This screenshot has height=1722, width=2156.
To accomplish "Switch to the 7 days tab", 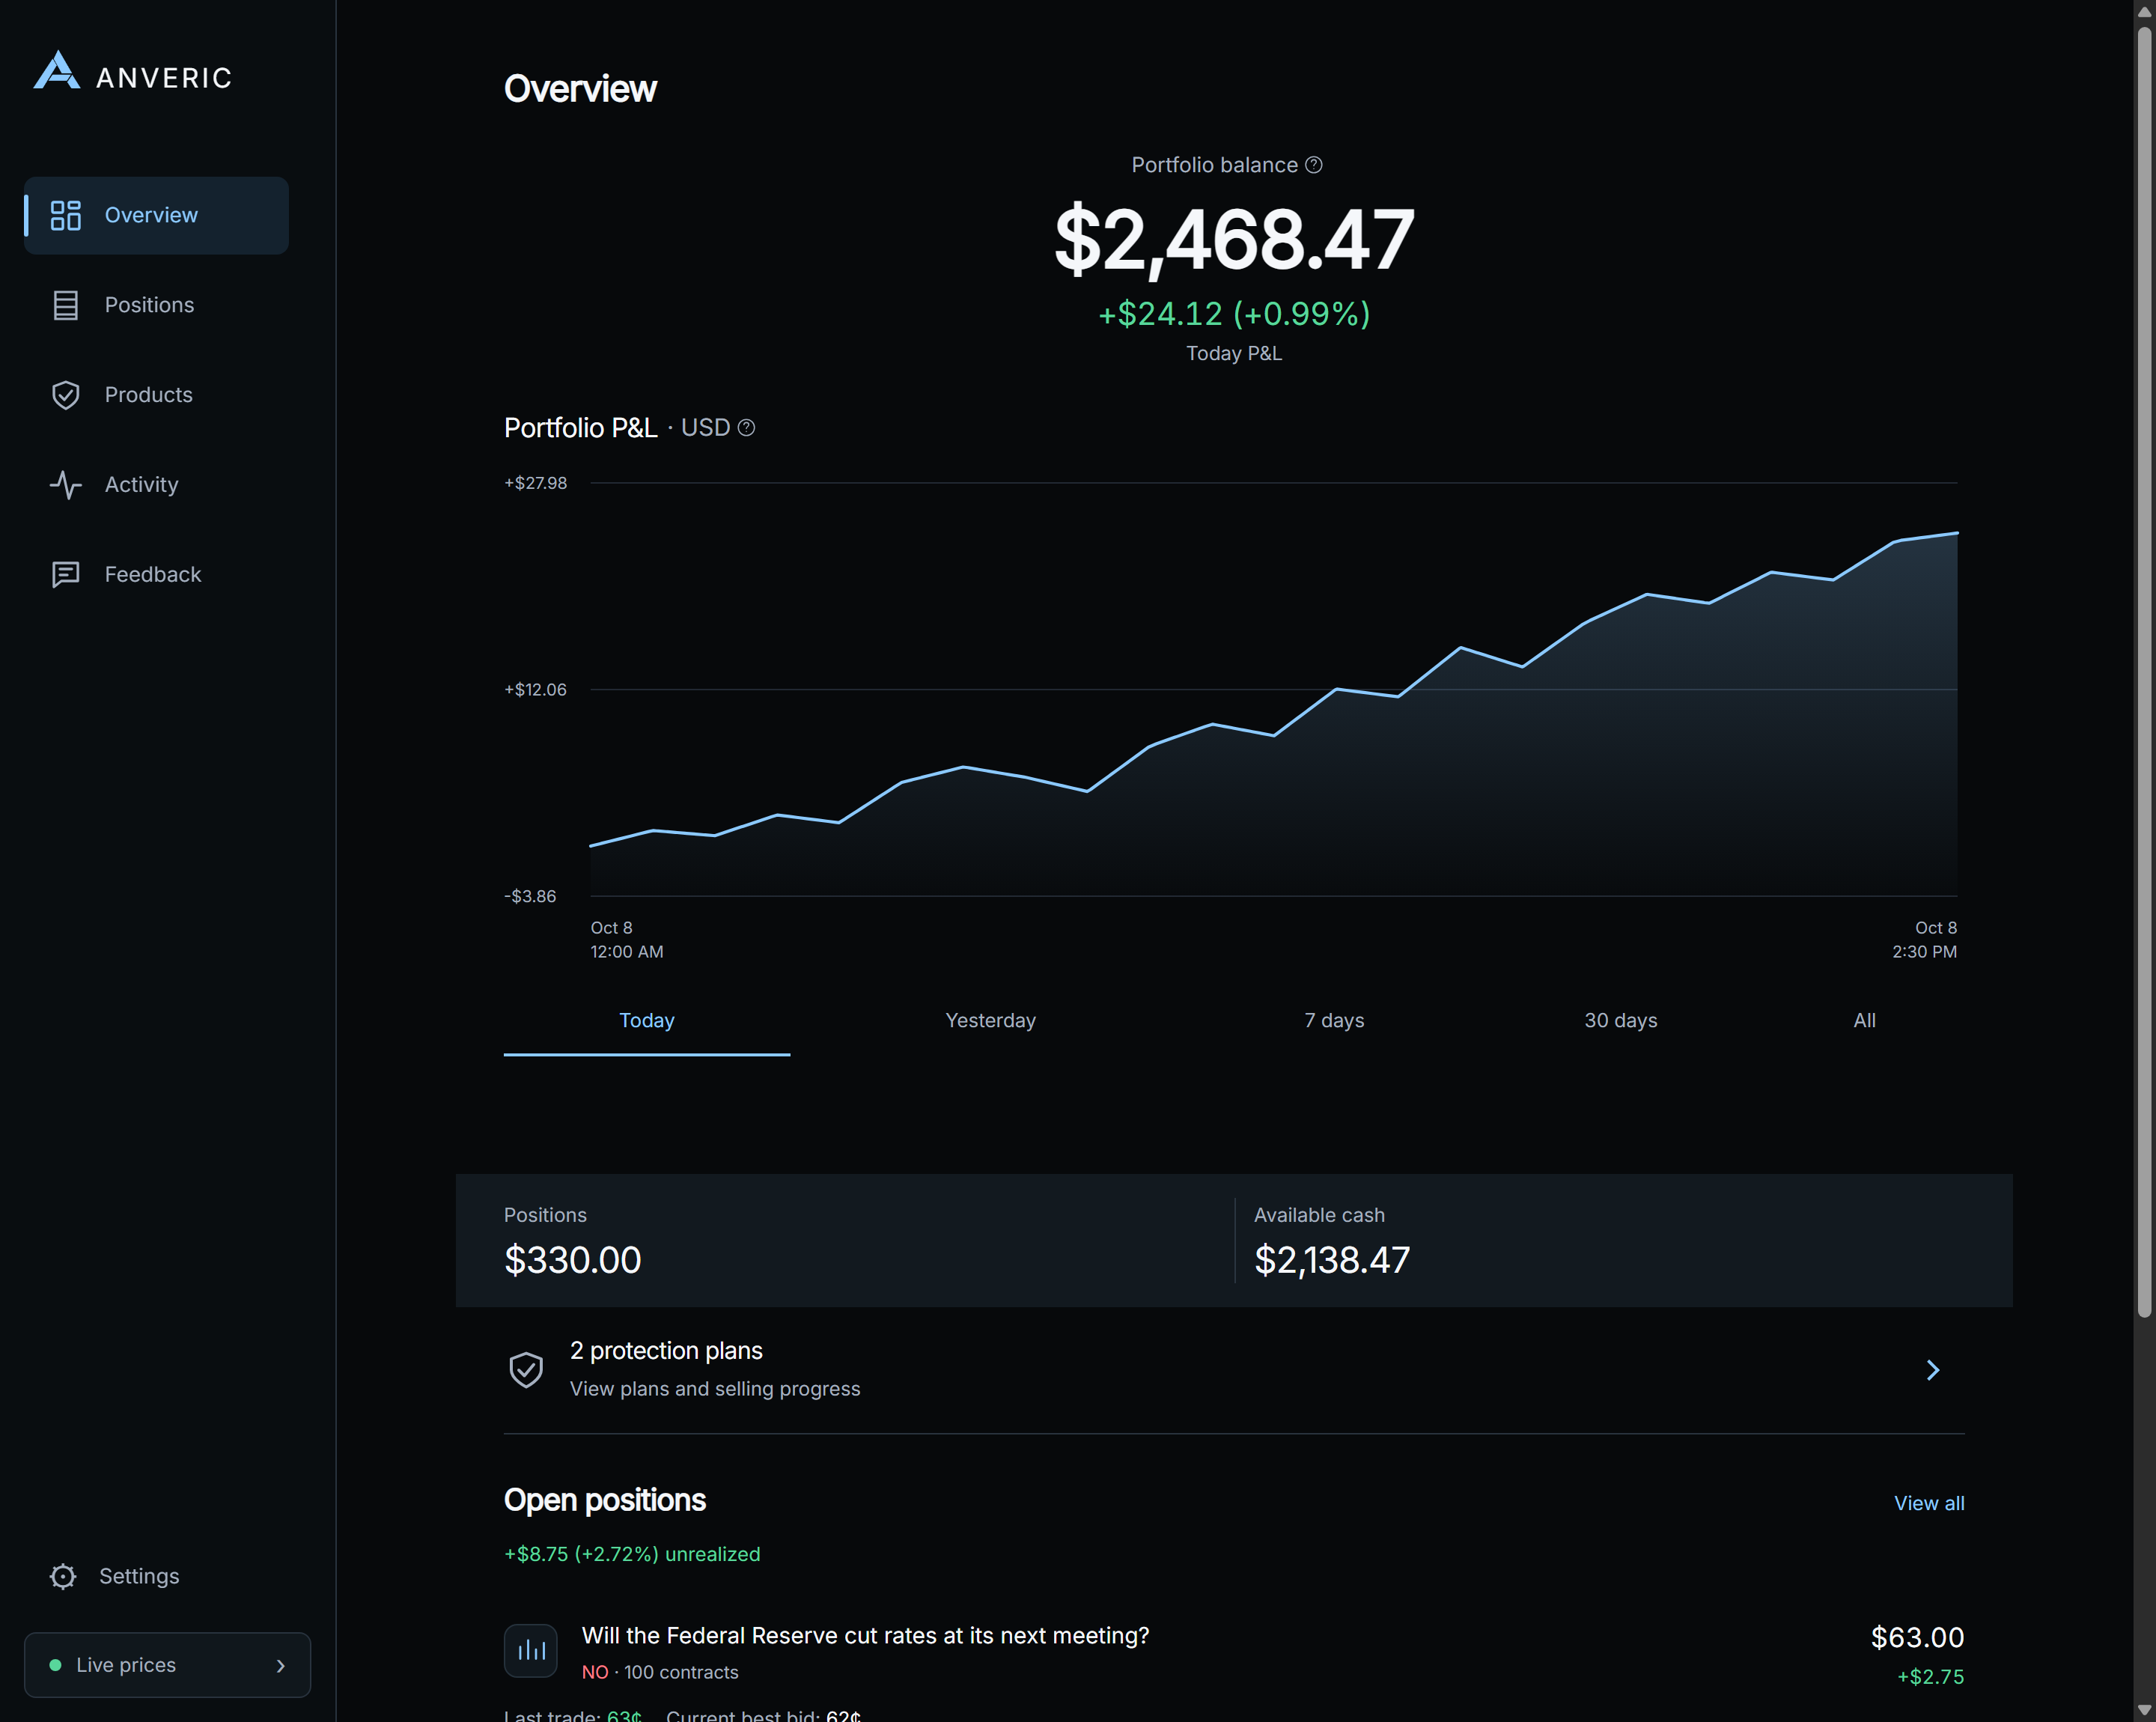I will coord(1334,1021).
